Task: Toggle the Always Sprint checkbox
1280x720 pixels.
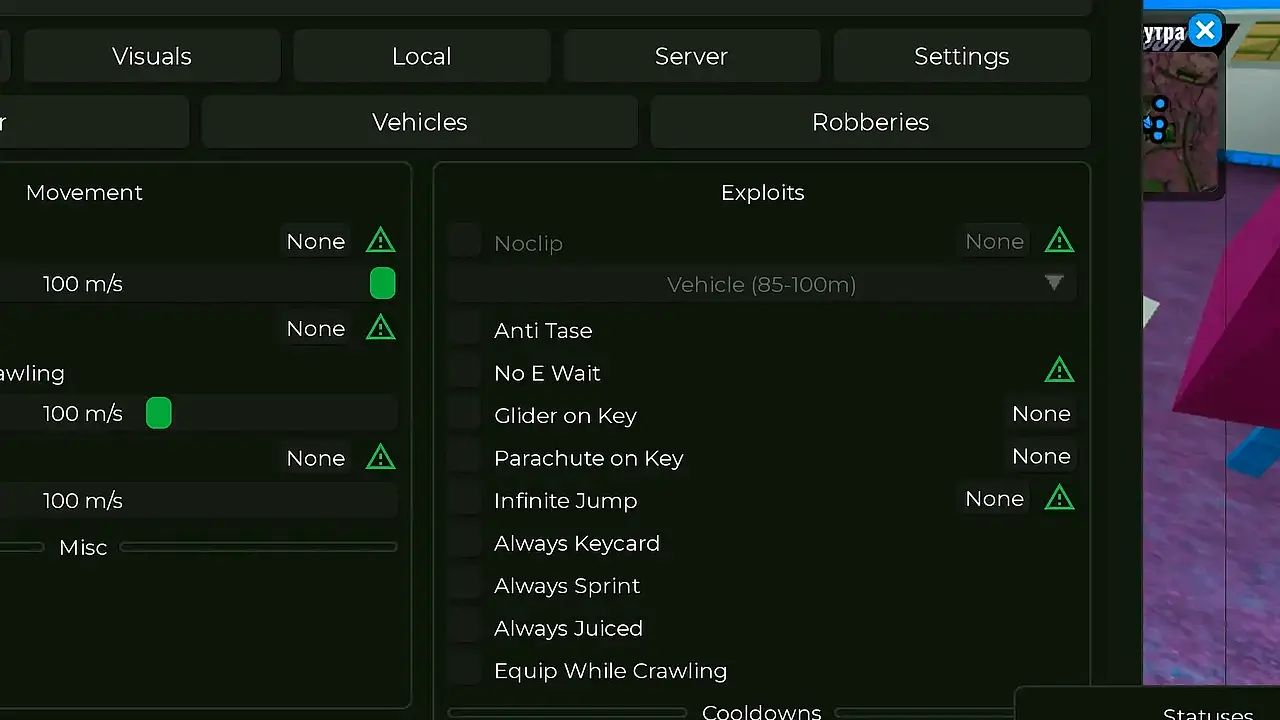Action: point(465,586)
